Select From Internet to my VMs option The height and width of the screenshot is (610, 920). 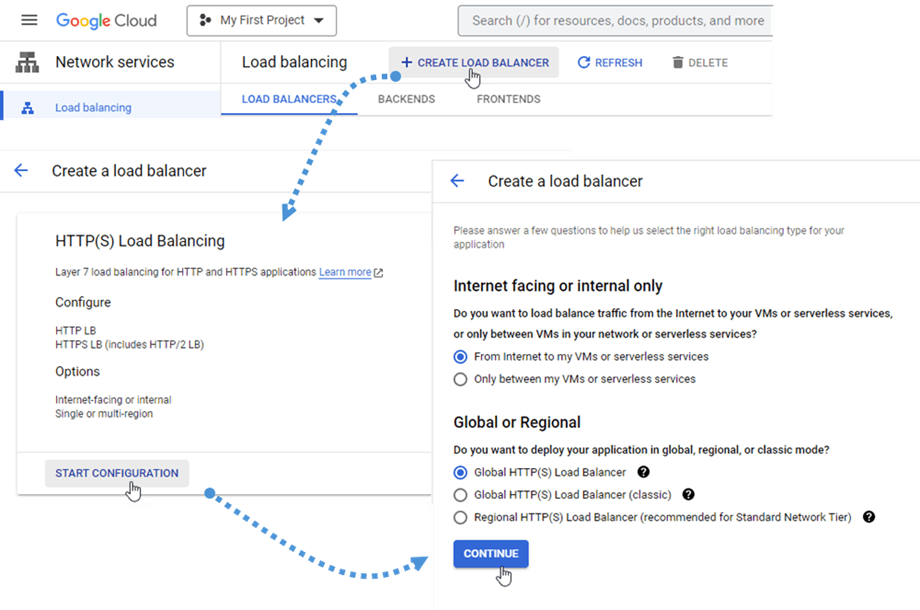pyautogui.click(x=460, y=357)
